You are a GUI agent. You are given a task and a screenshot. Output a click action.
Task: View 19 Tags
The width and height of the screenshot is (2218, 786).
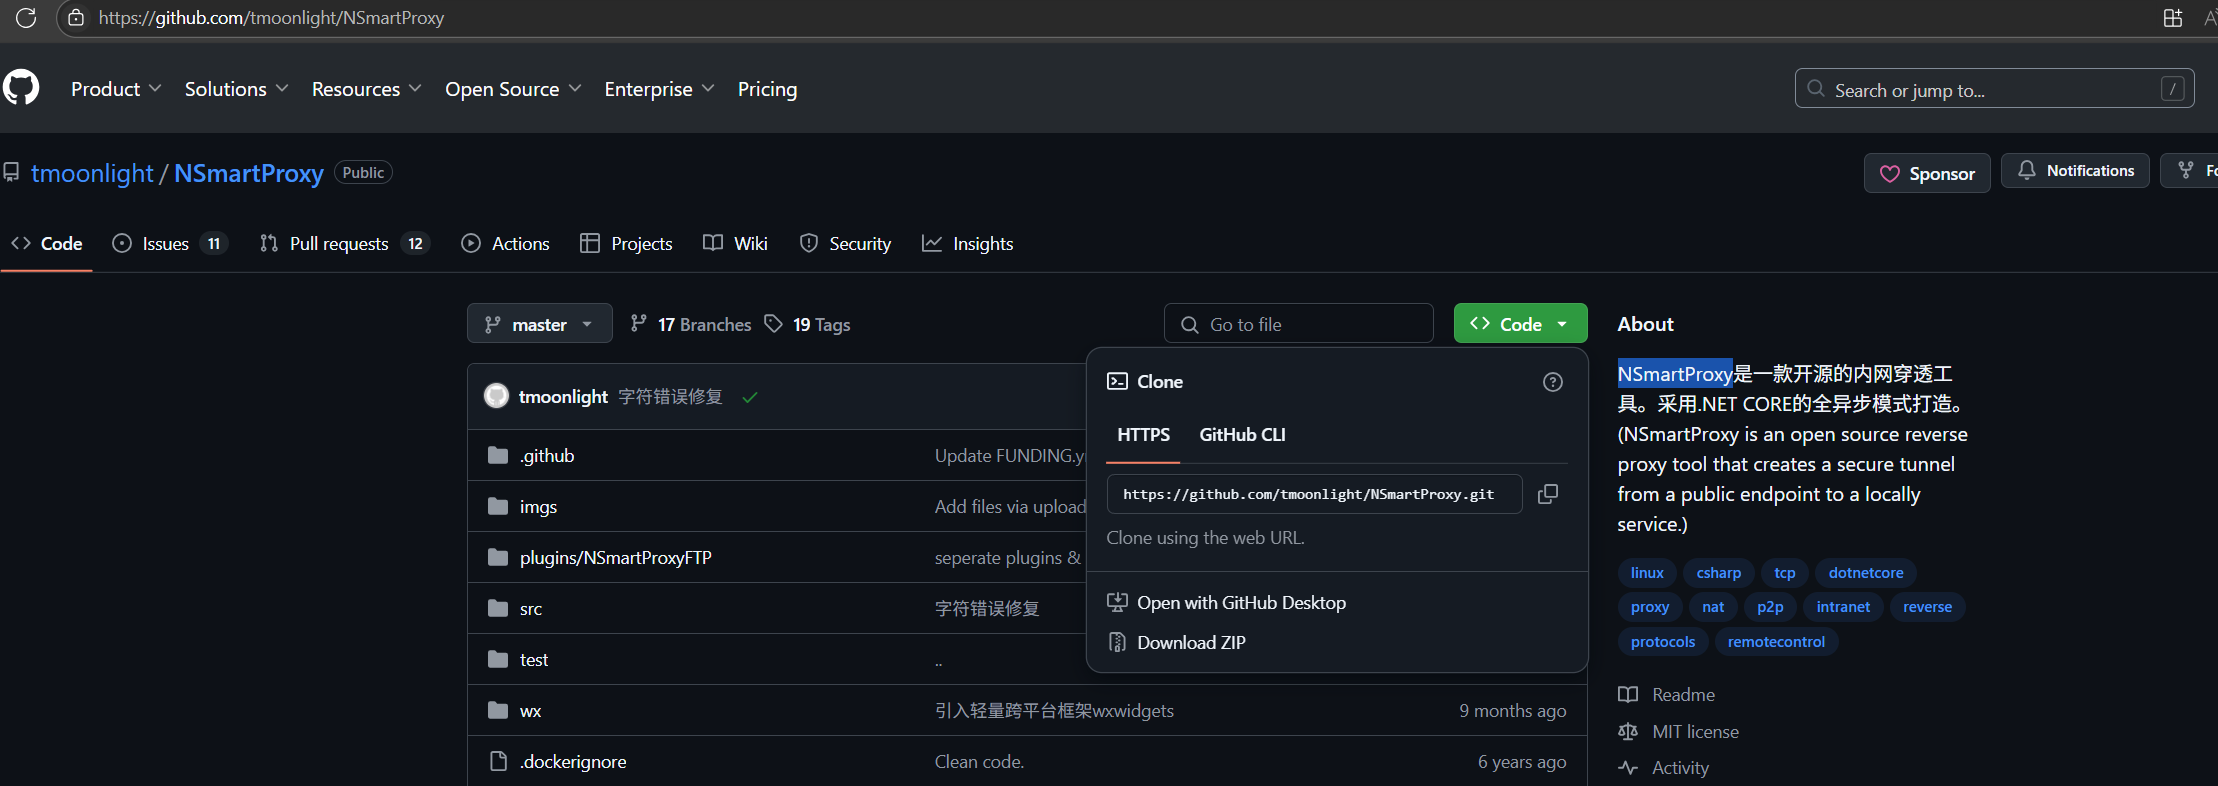[808, 324]
